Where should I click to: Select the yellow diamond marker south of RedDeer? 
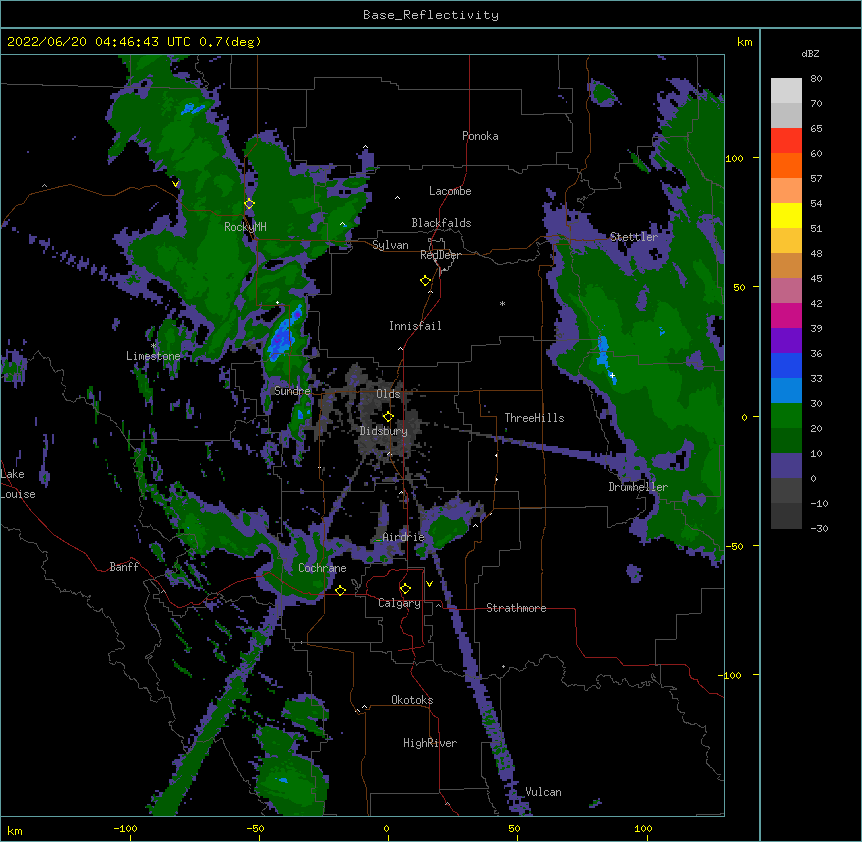coord(425,281)
